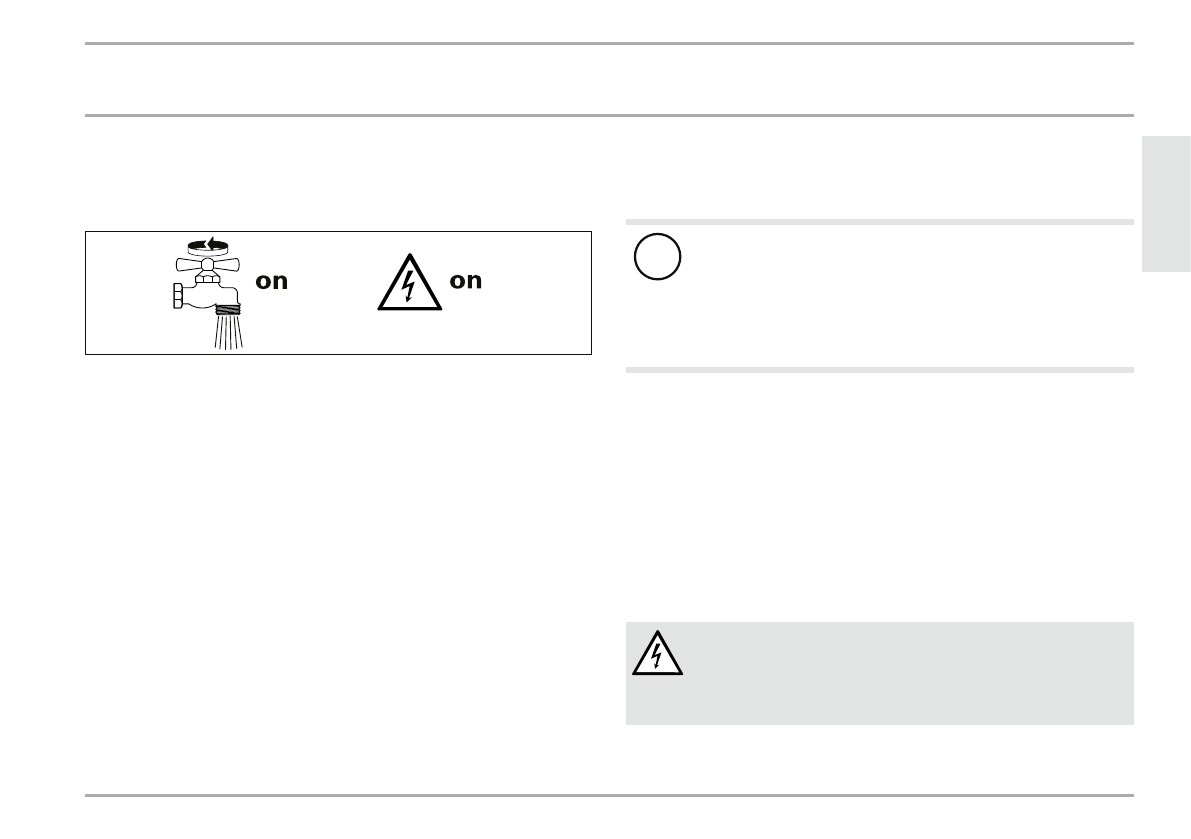
Task: Click the "on" label beside the voltage triangle
Action: pyautogui.click(x=466, y=281)
